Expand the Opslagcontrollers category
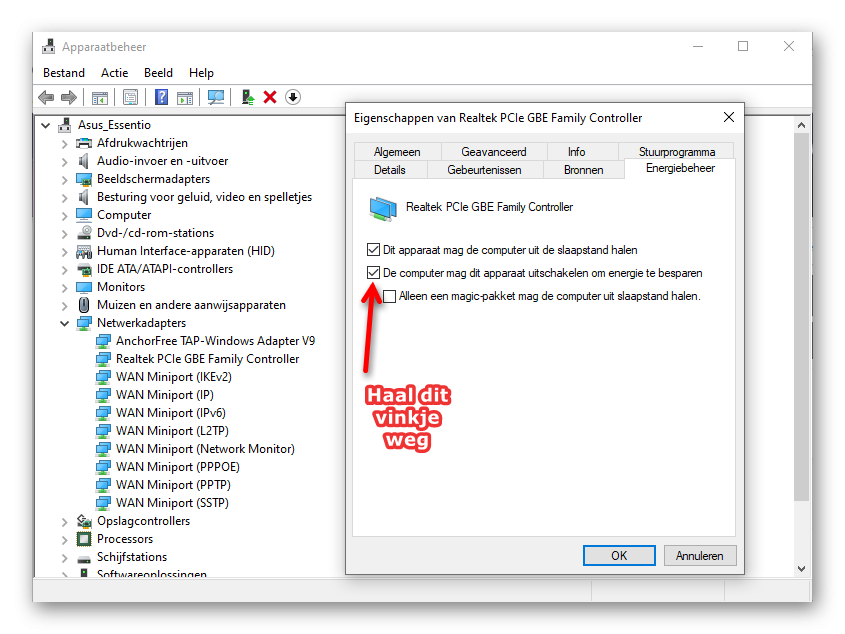Image resolution: width=845 pixels, height=634 pixels. point(65,522)
